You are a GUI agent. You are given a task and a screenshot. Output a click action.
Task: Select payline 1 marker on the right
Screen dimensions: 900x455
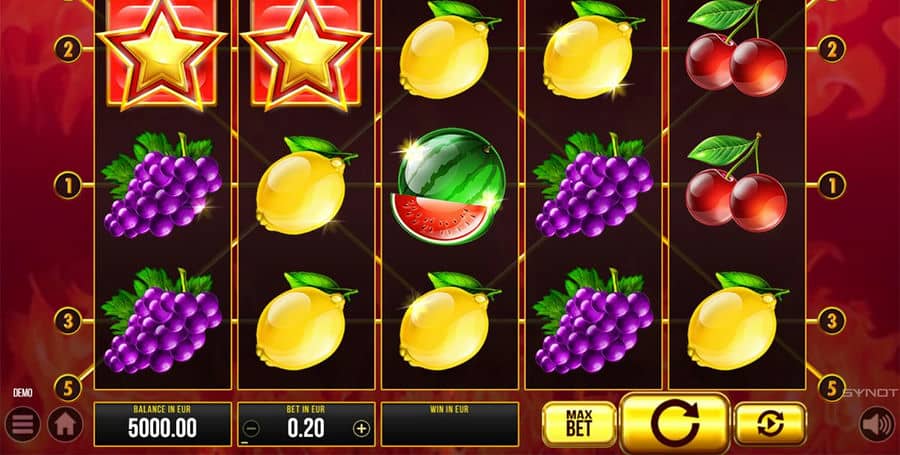(x=831, y=186)
